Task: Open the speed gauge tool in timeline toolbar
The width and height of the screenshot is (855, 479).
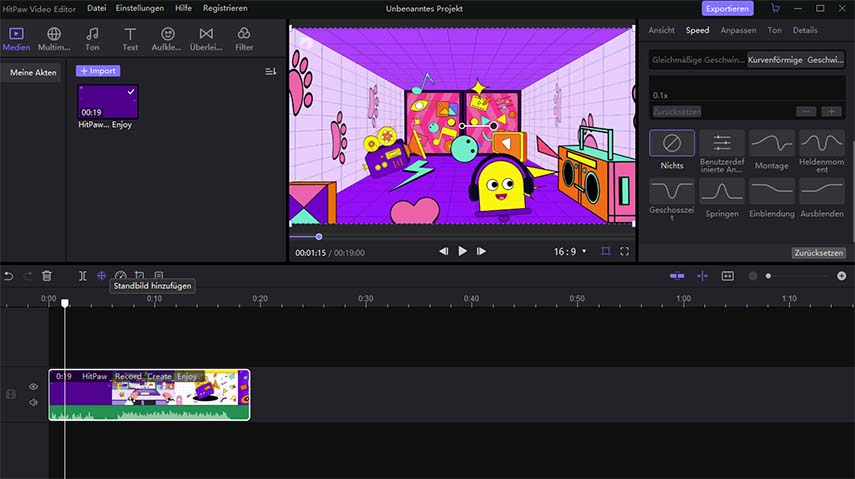Action: pyautogui.click(x=121, y=275)
